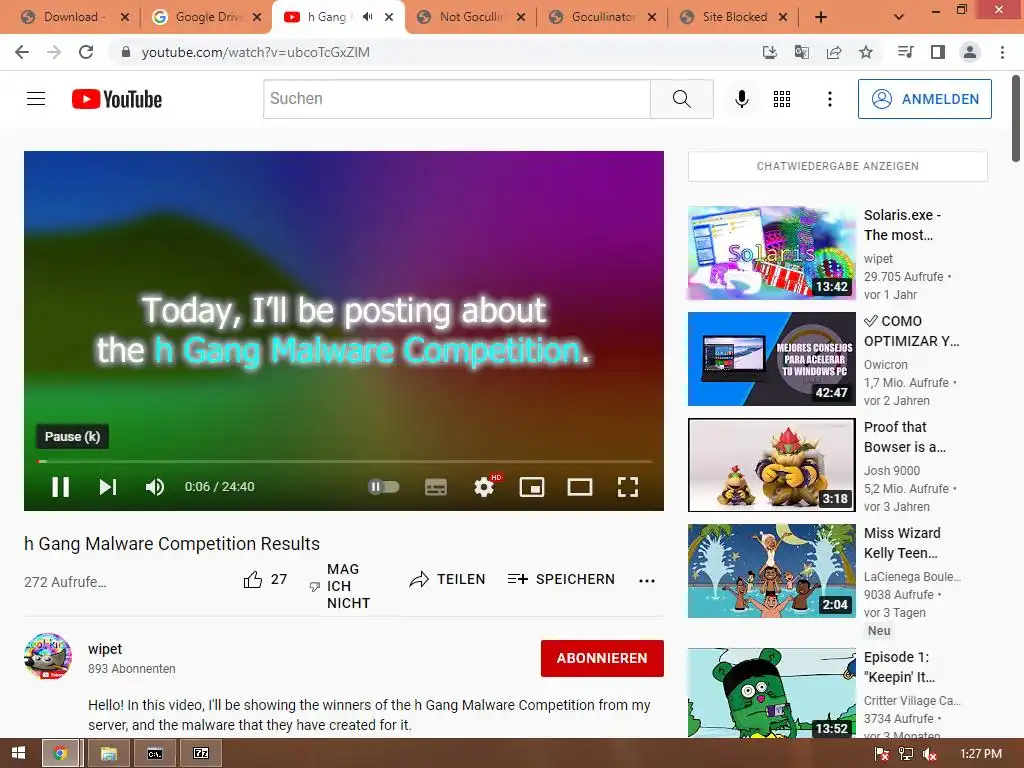Start voice search with microphone icon
1024x768 pixels.
click(x=741, y=99)
